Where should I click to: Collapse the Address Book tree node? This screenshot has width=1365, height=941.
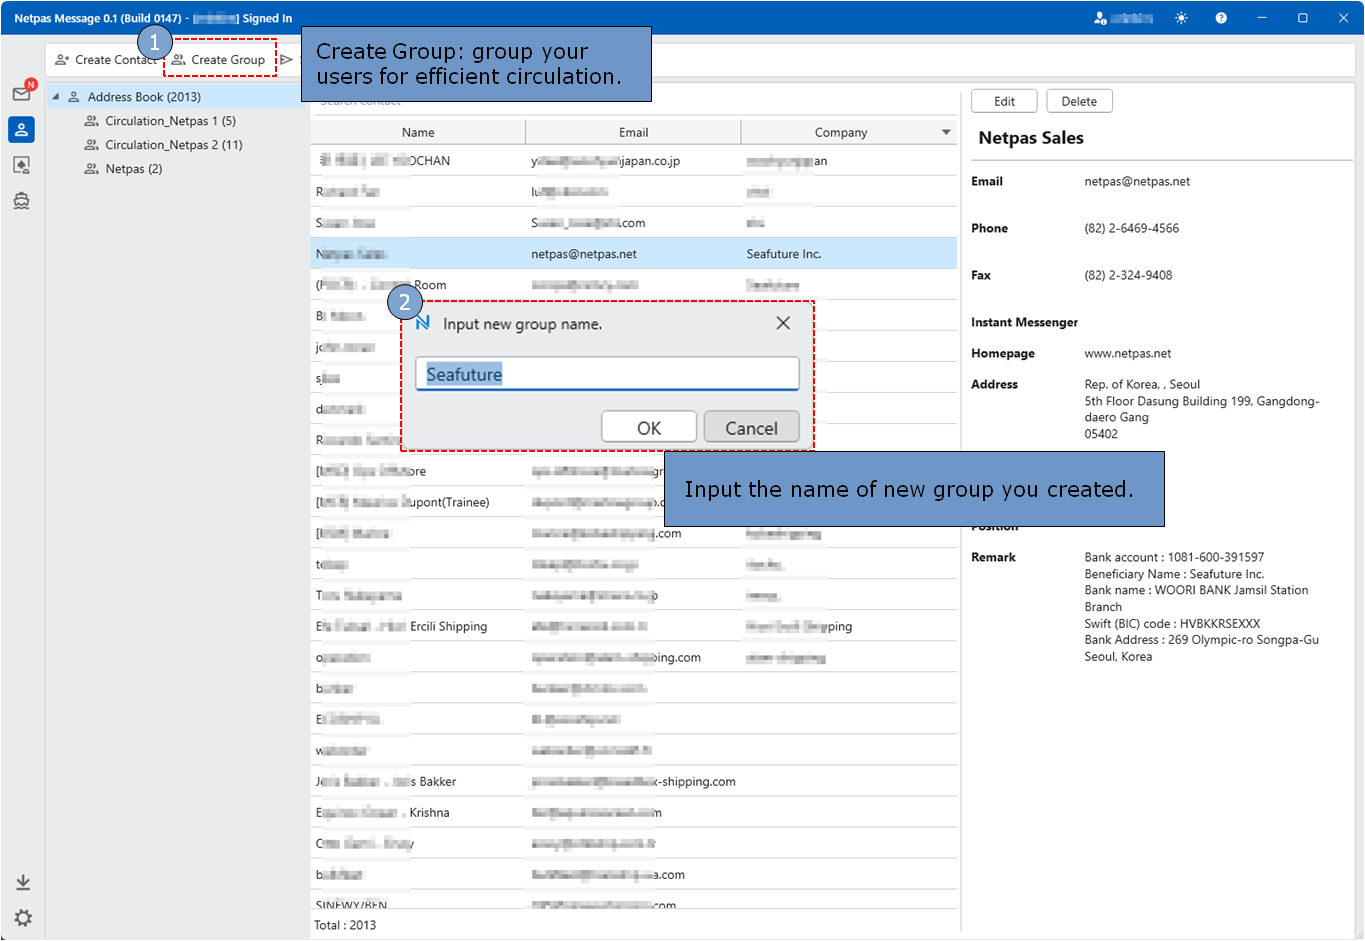click(56, 97)
